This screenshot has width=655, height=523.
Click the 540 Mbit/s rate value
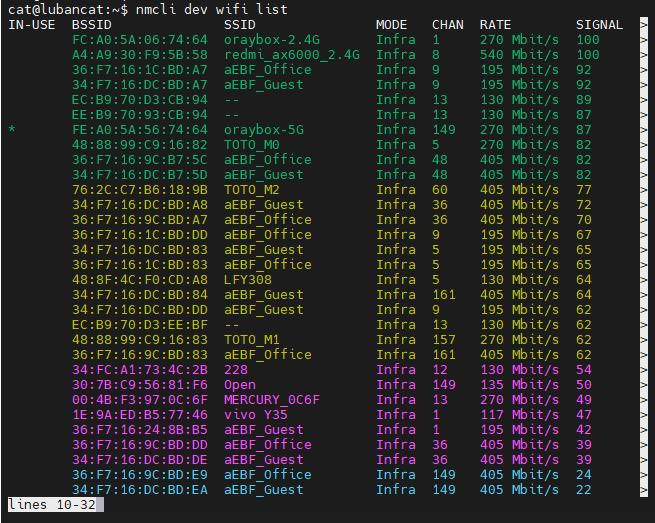(519, 55)
